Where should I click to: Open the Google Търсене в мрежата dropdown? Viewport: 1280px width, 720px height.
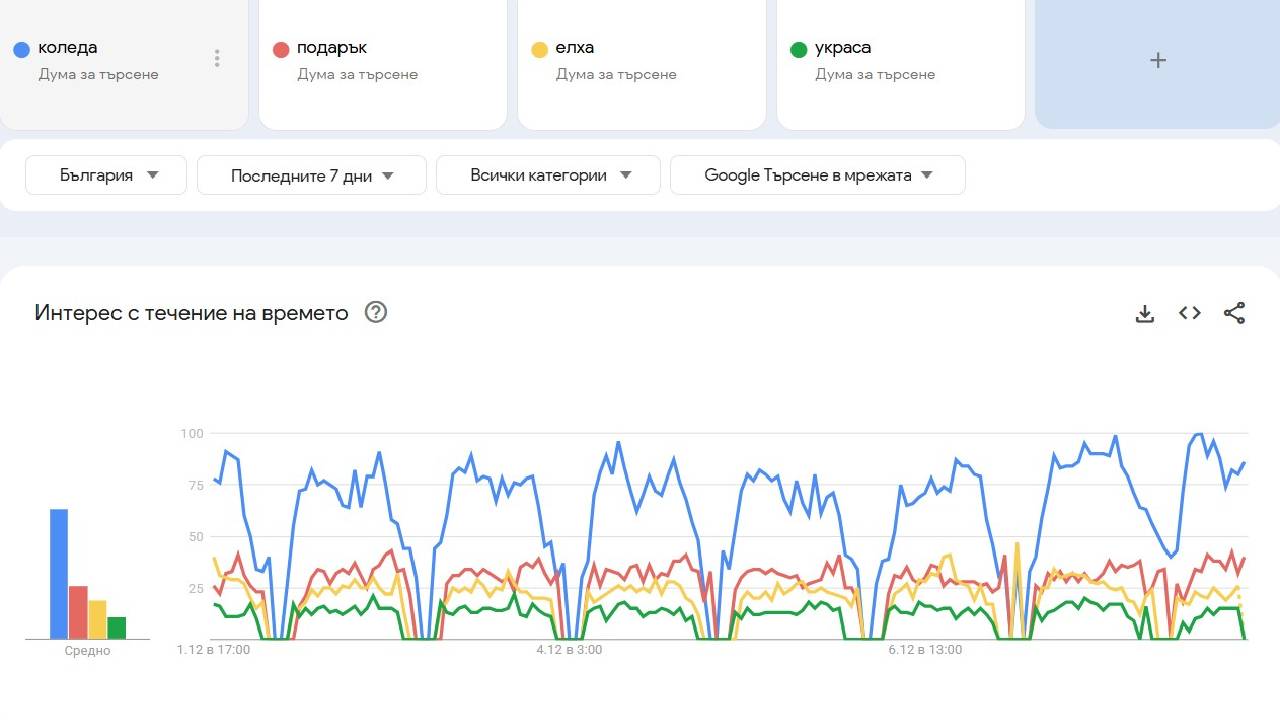pyautogui.click(x=817, y=174)
